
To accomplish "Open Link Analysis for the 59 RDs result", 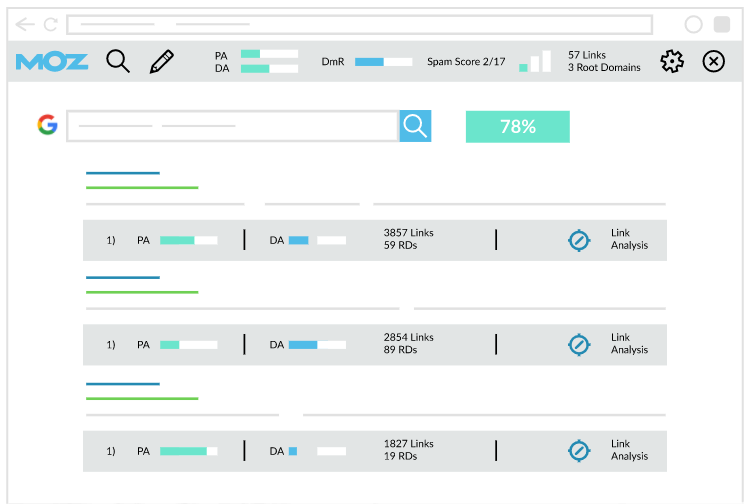I will (x=629, y=239).
